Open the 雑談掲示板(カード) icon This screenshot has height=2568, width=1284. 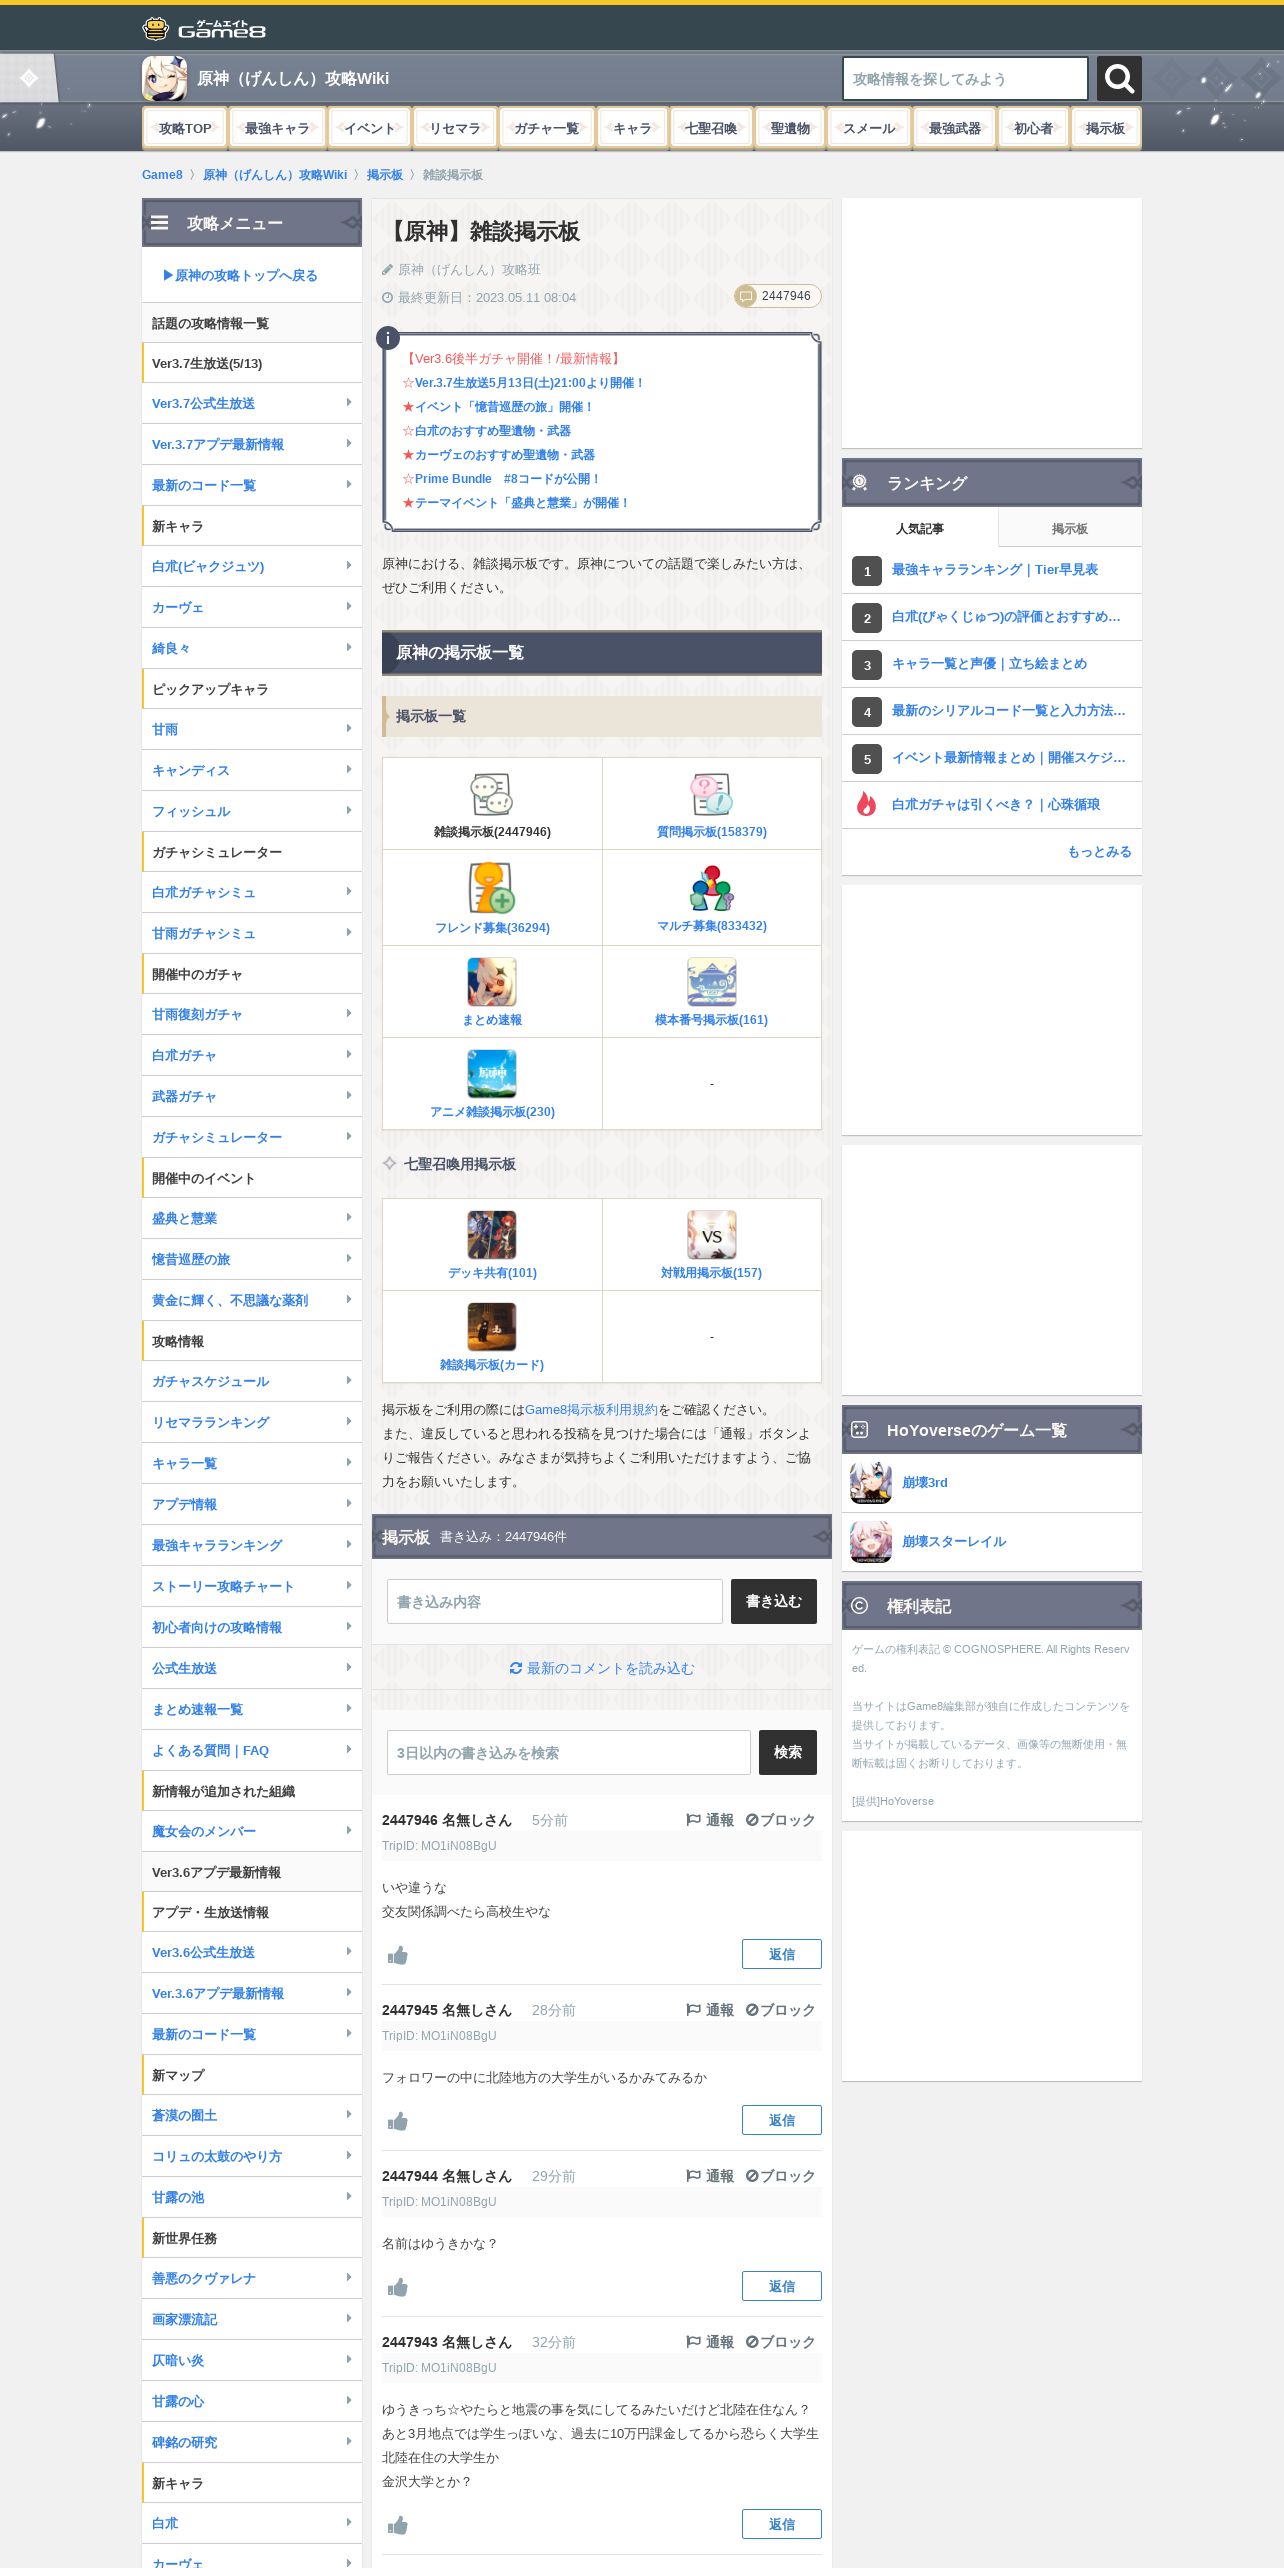click(492, 1327)
